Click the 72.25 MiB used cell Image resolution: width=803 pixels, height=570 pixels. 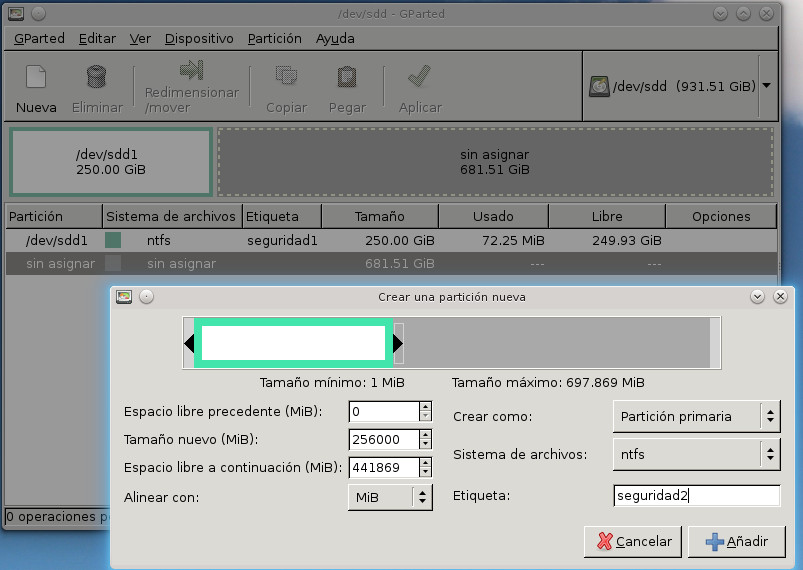(513, 240)
